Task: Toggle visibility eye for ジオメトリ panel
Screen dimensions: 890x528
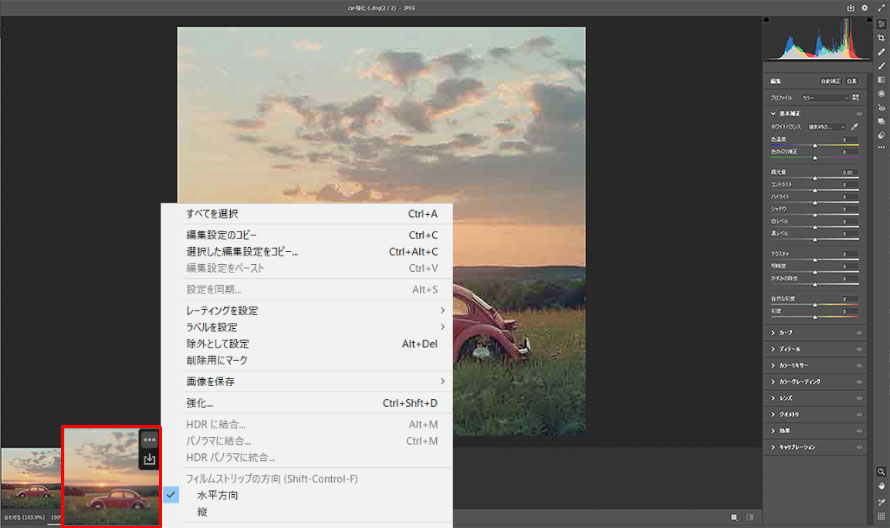Action: 859,414
